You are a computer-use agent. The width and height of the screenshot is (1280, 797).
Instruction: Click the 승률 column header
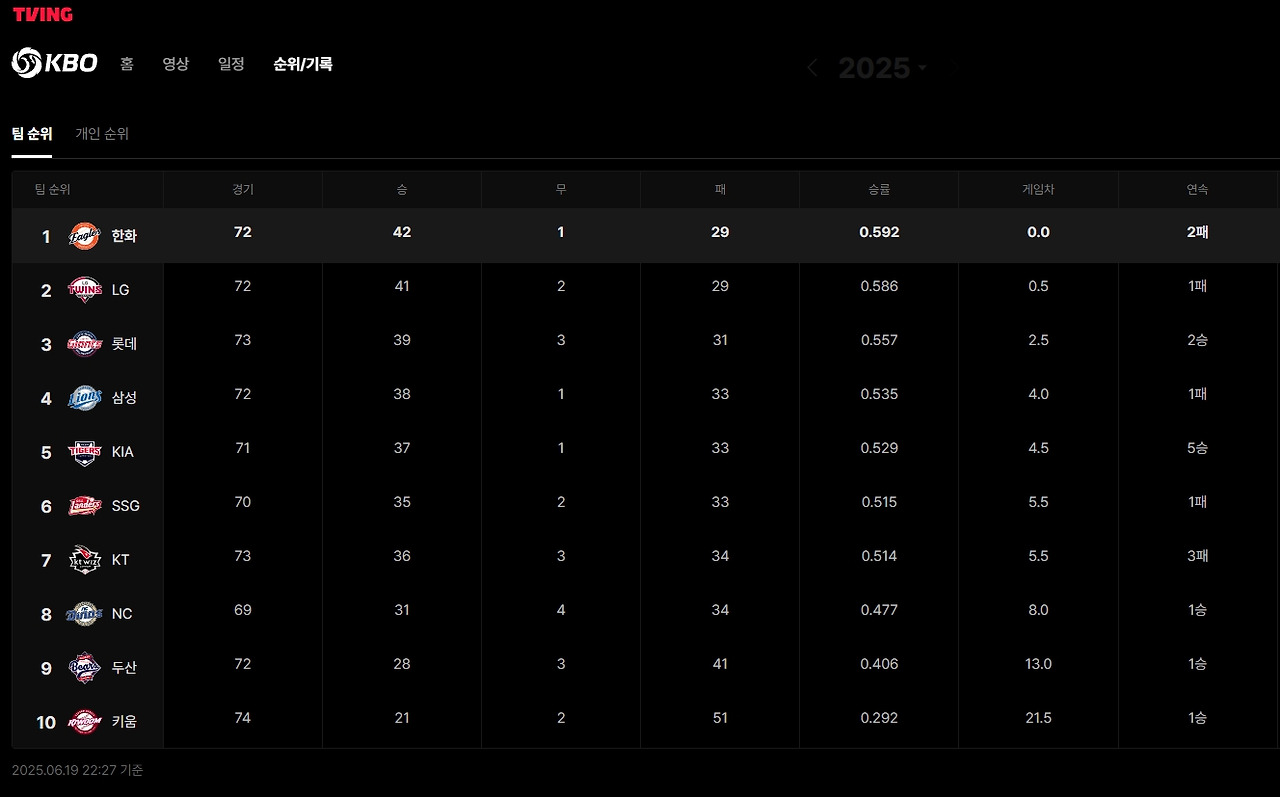pos(879,189)
